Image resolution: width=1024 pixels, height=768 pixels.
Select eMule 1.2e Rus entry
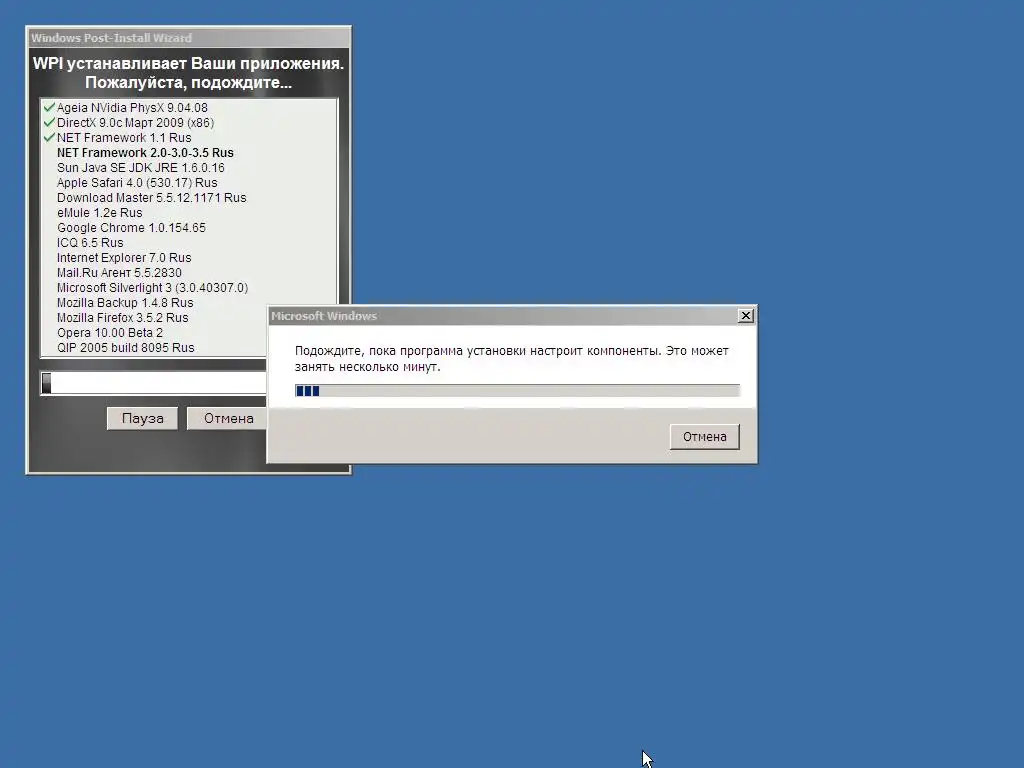99,213
